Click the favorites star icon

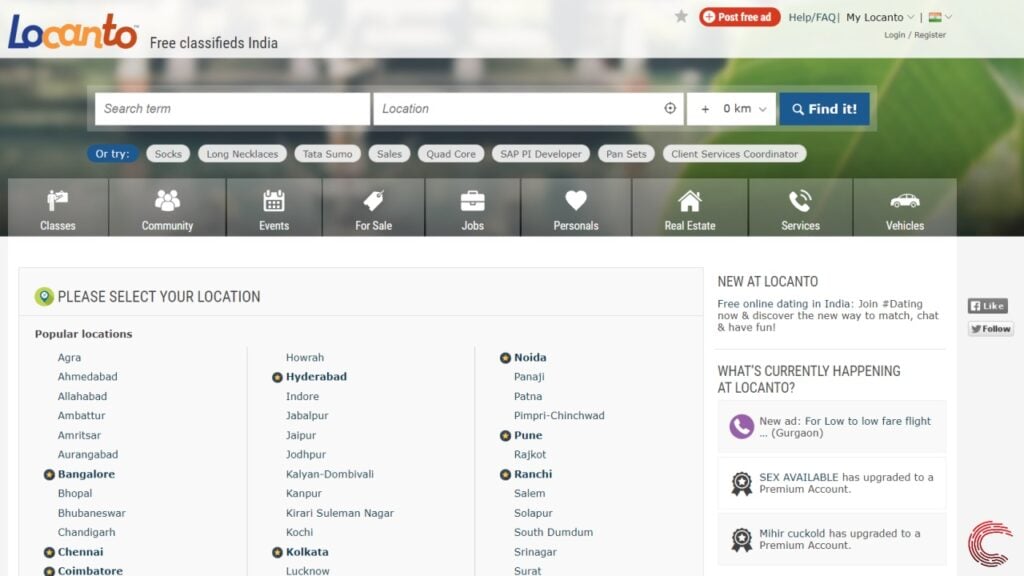681,16
